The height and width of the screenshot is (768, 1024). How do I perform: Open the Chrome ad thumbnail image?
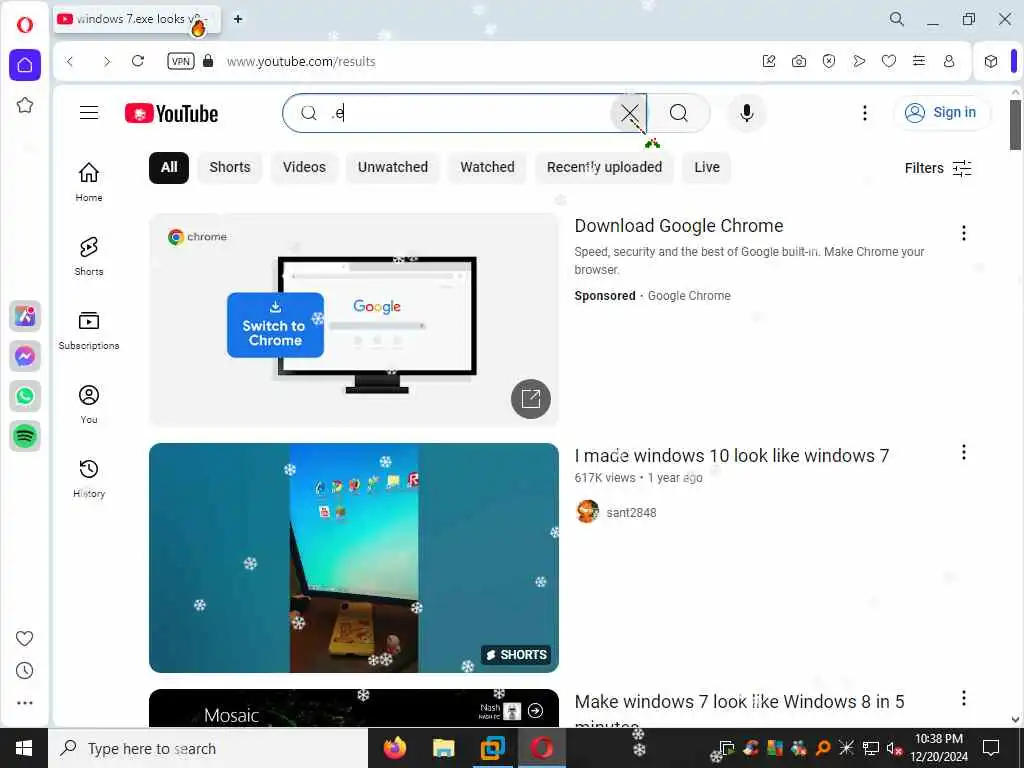354,320
